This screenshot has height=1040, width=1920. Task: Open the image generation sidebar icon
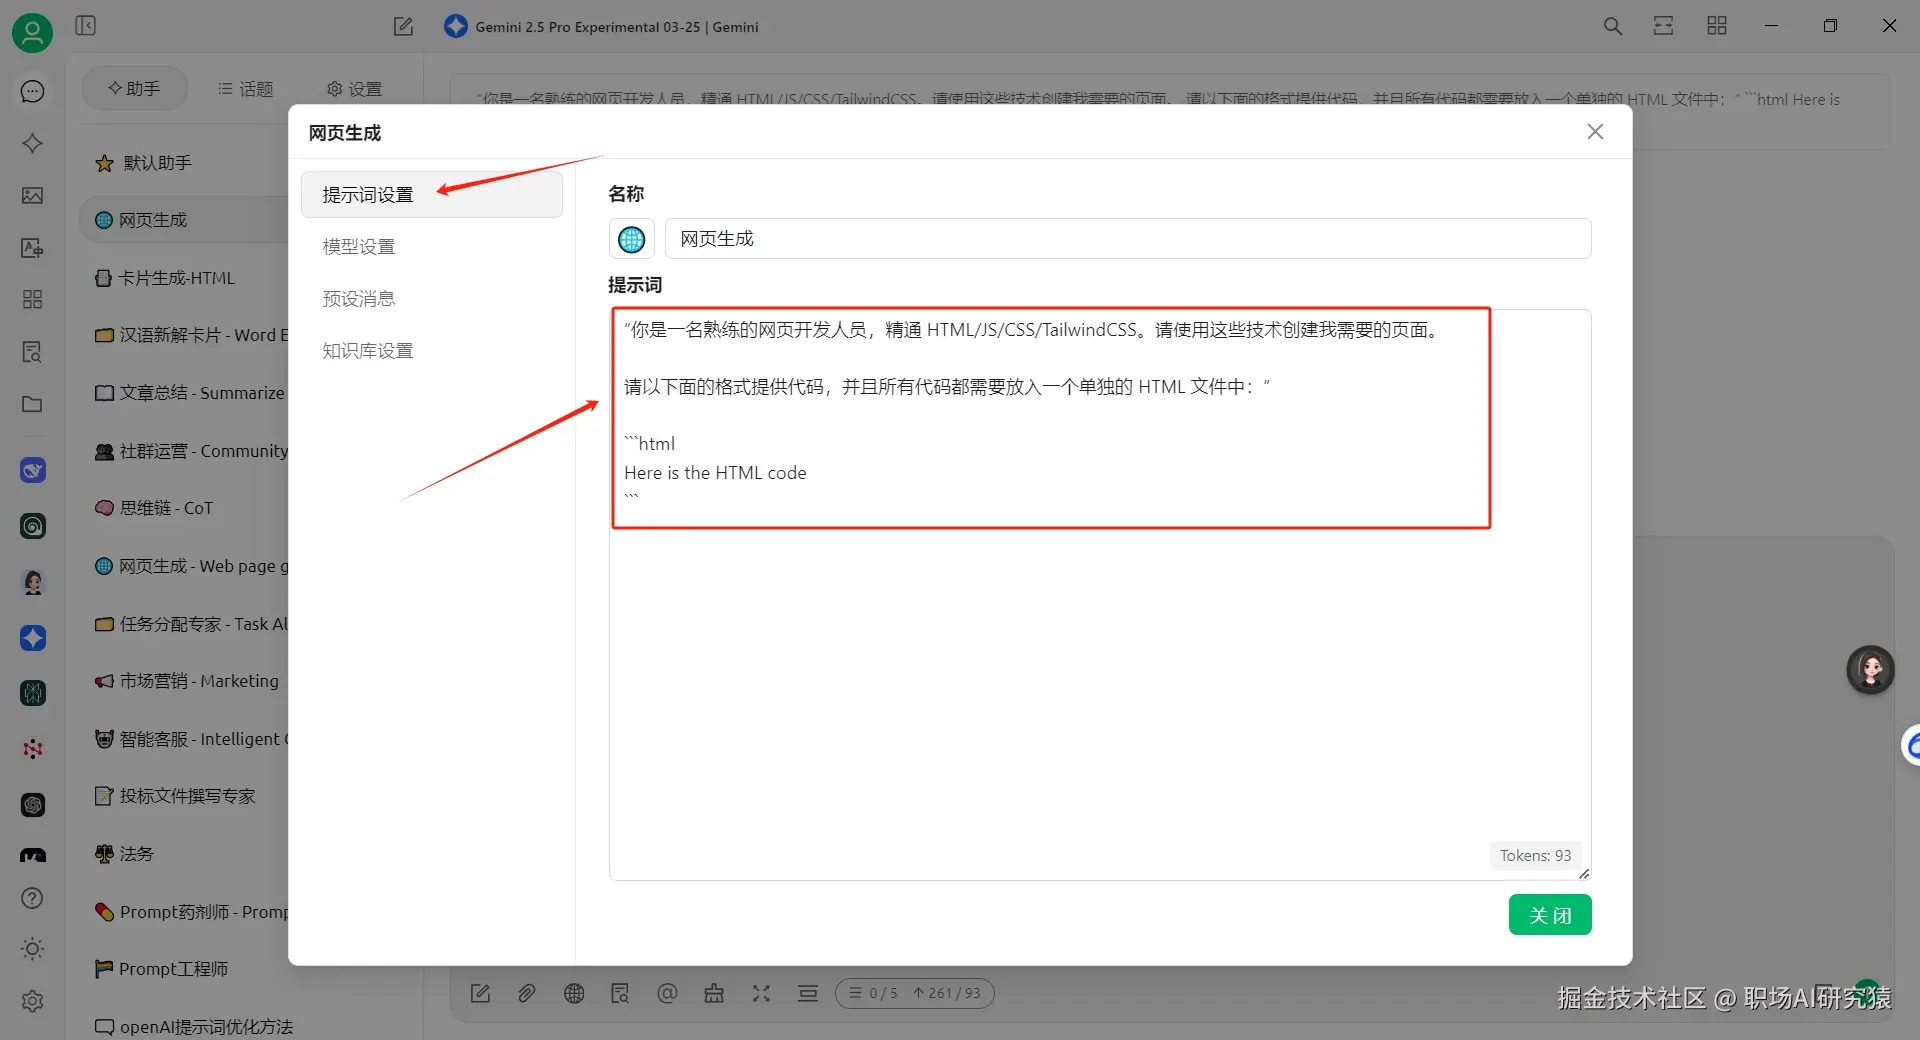point(32,196)
